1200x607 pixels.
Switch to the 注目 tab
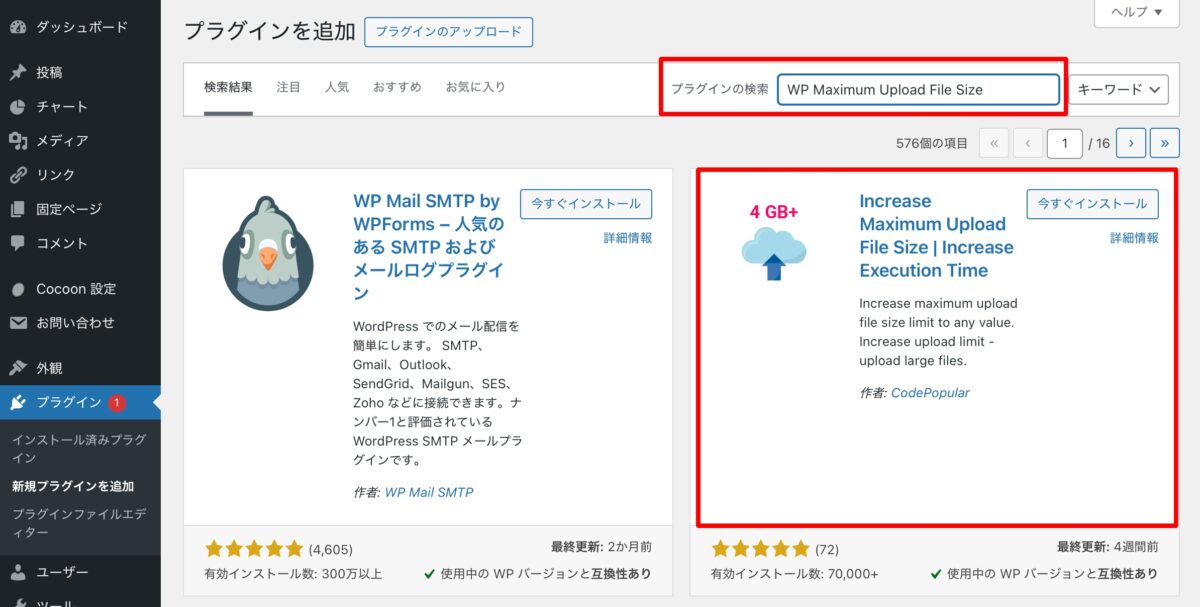[x=289, y=87]
